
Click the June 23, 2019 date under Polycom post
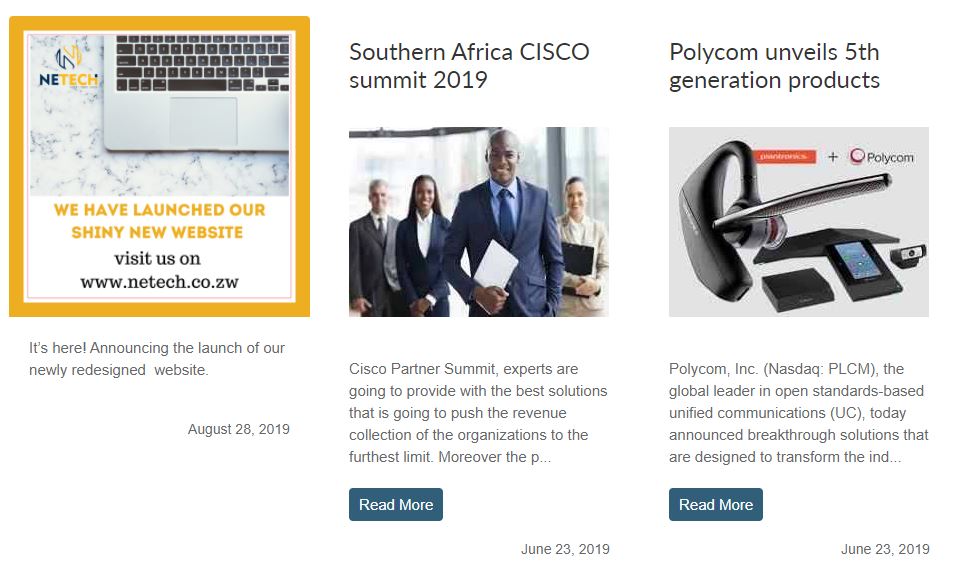coord(884,549)
